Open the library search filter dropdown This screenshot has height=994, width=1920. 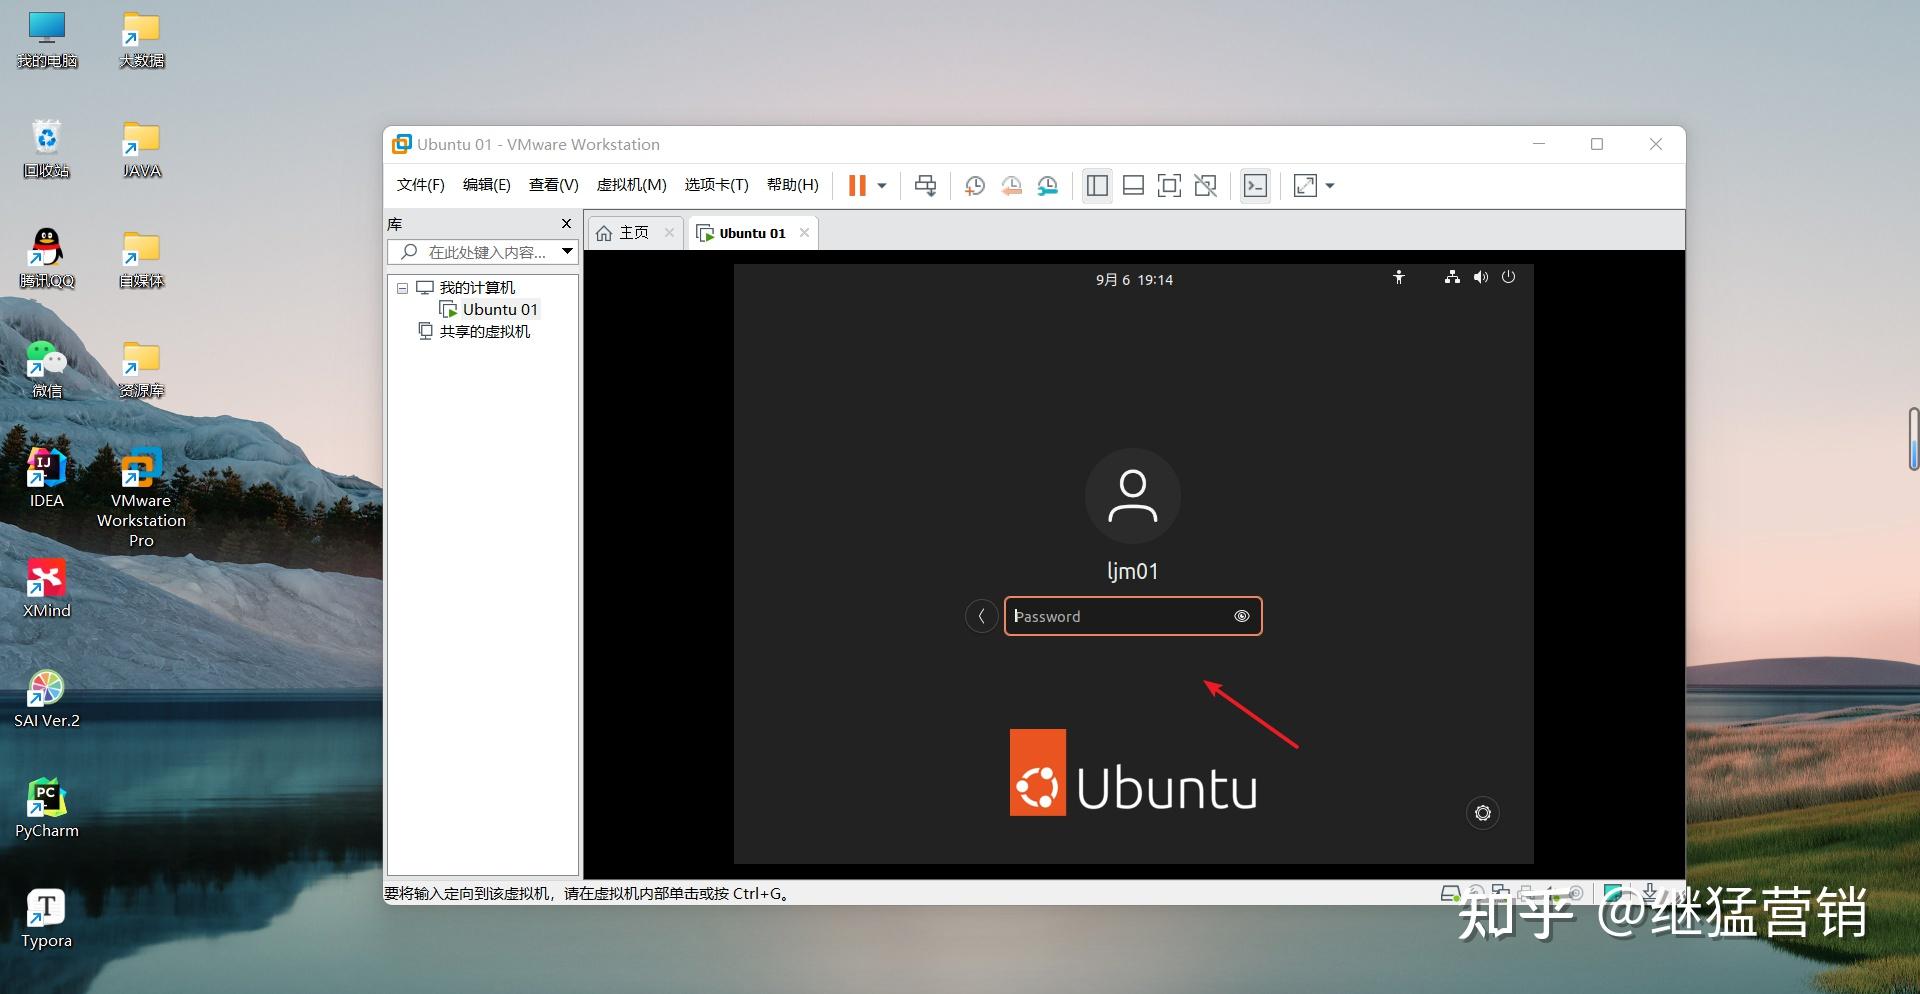click(x=567, y=252)
